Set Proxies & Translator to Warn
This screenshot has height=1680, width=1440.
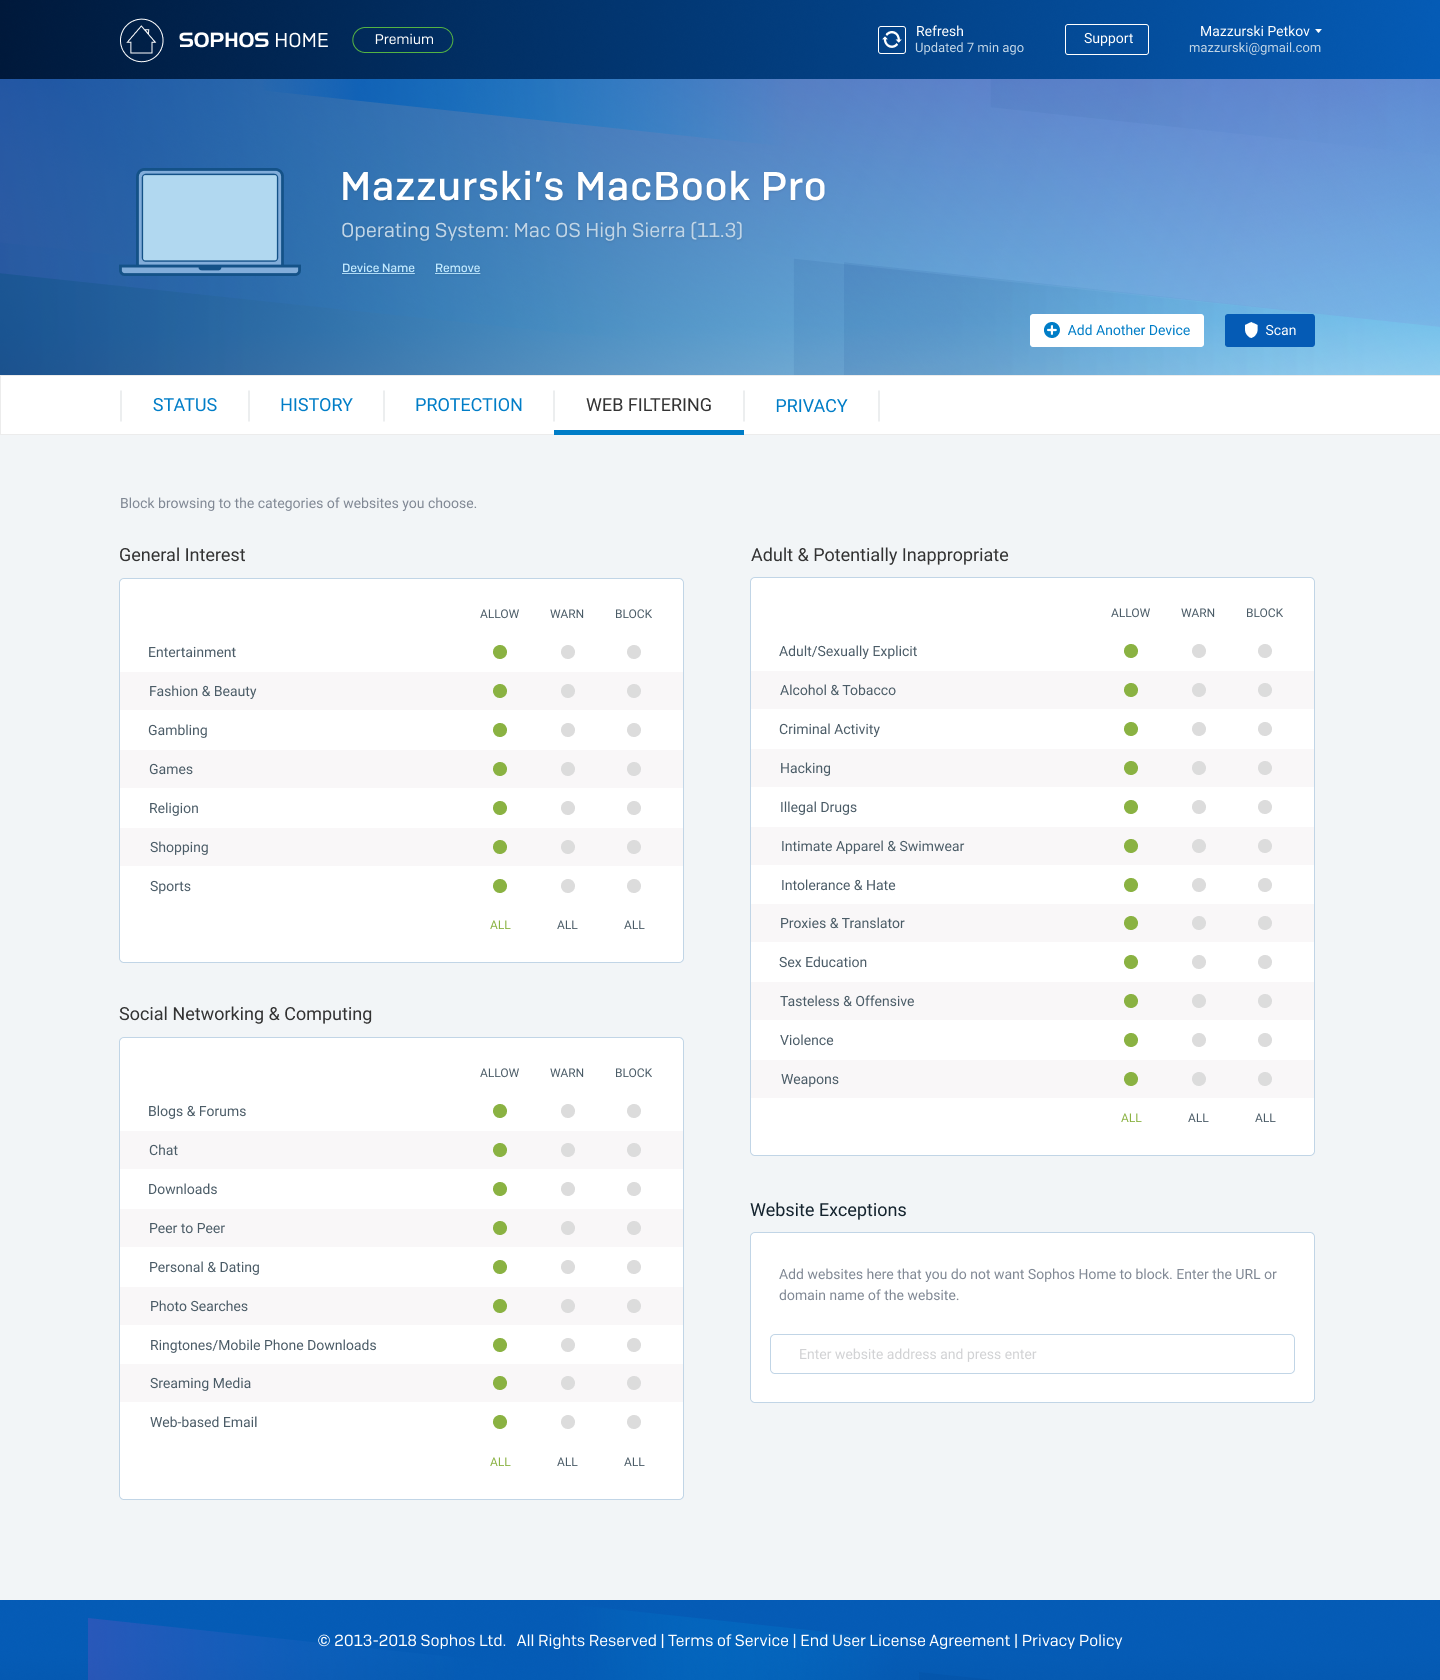(1199, 923)
